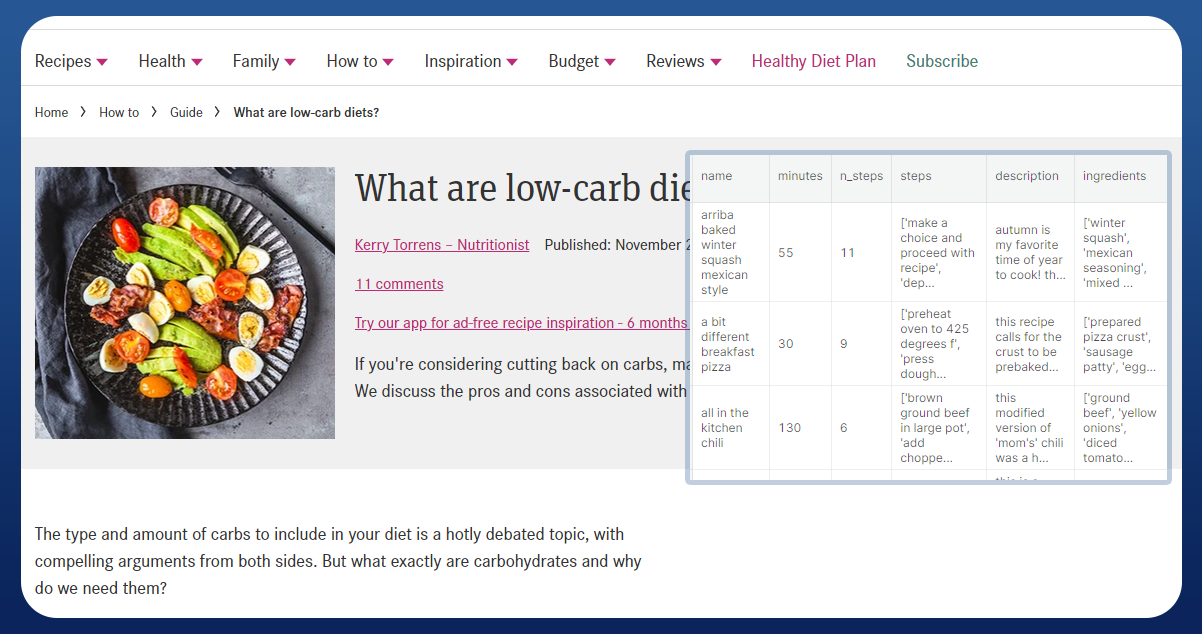Navigate to Home breadcrumb

(x=51, y=113)
